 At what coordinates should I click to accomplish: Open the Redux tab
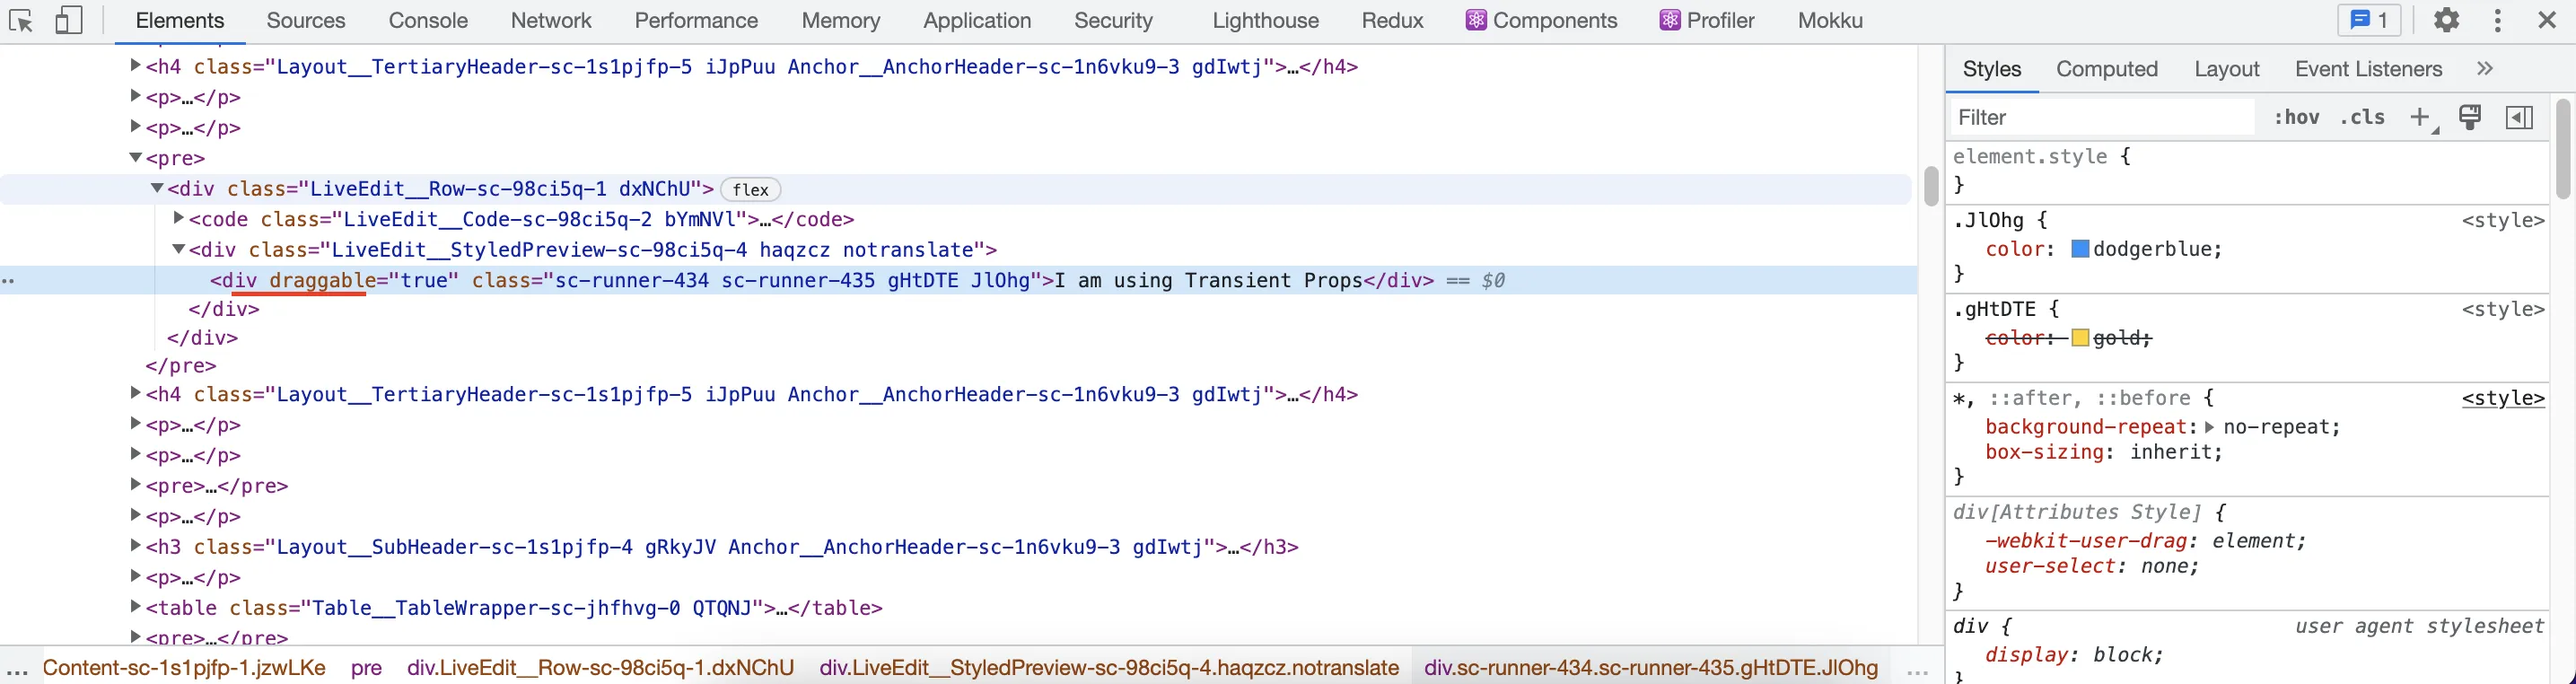point(1392,21)
